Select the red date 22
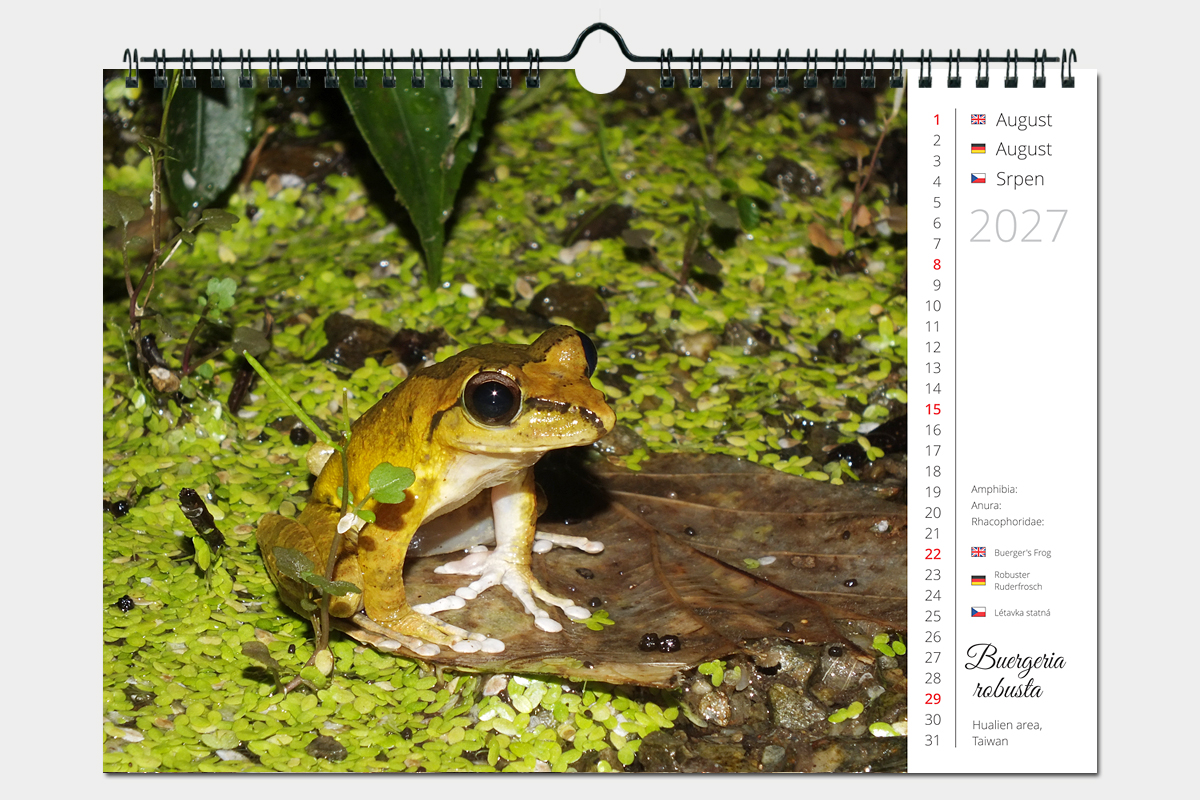The width and height of the screenshot is (1200, 800). [932, 554]
